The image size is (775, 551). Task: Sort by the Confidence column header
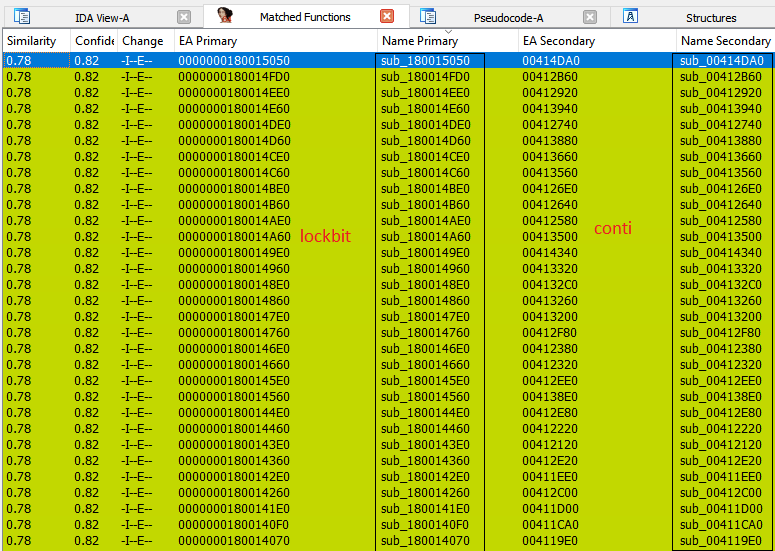94,41
